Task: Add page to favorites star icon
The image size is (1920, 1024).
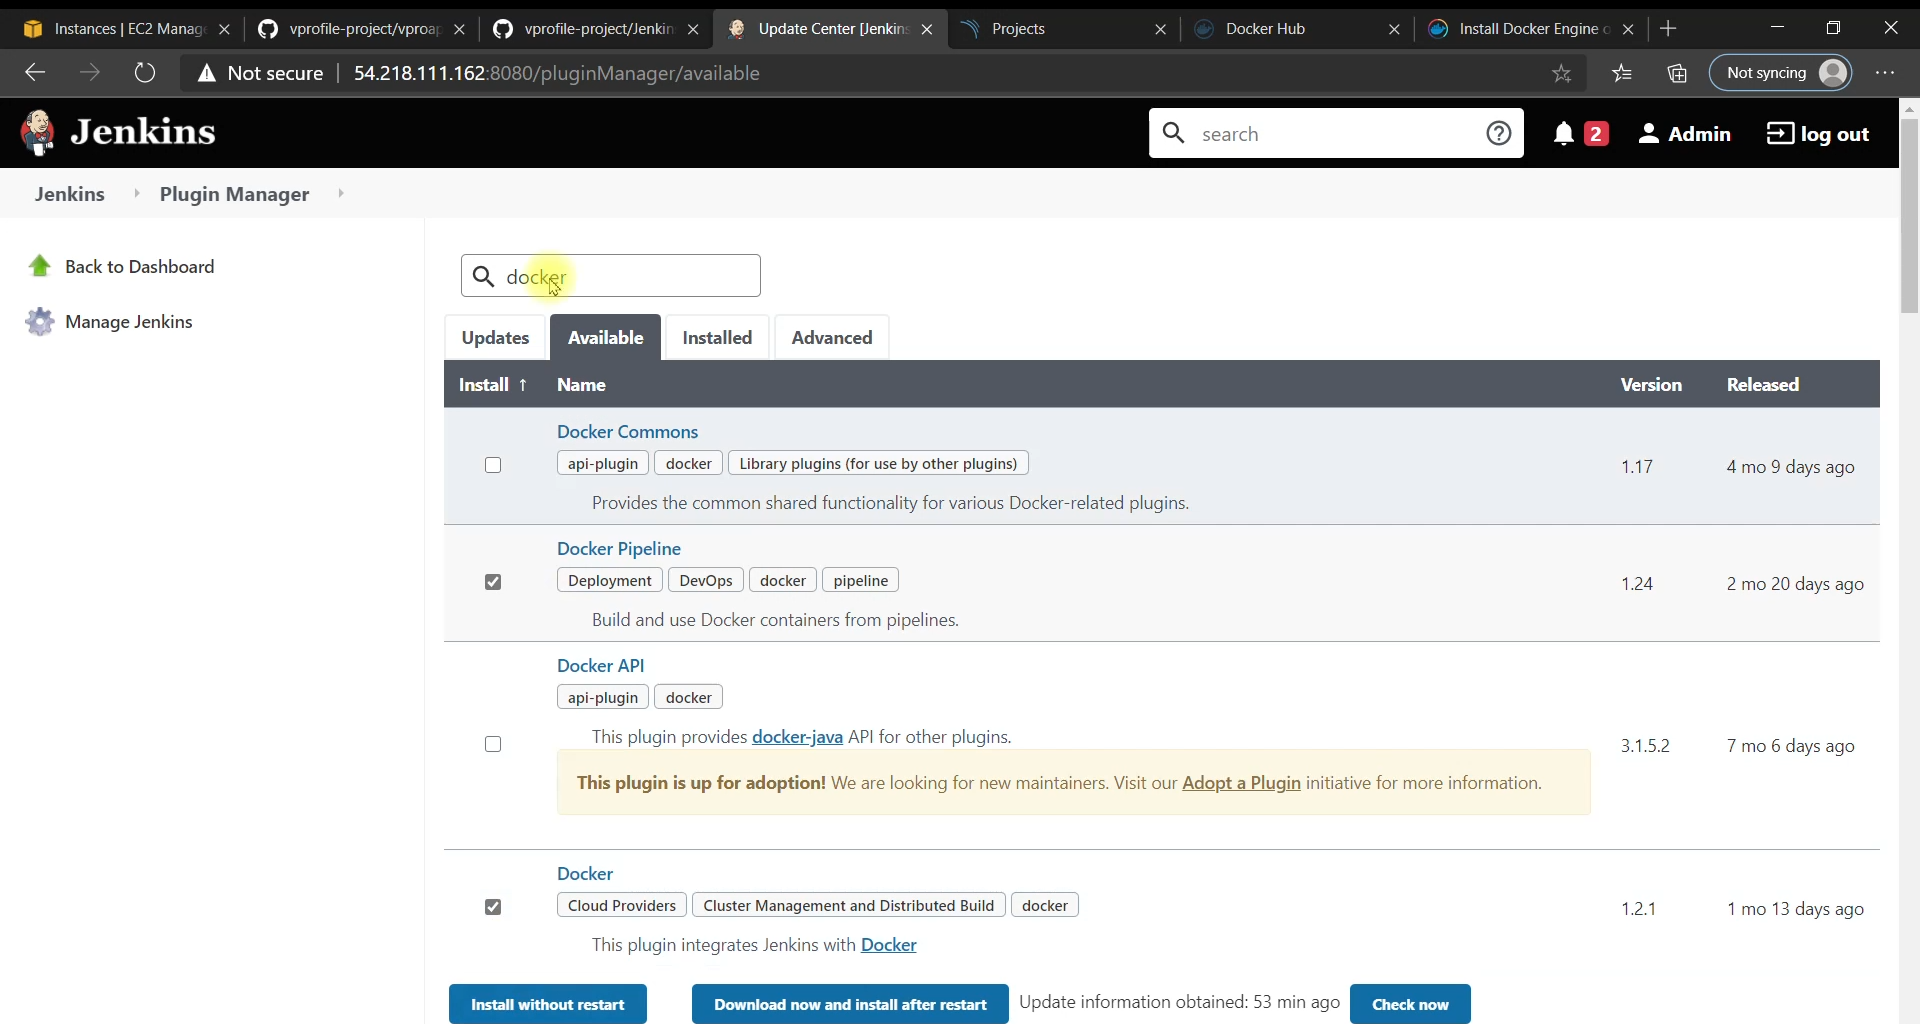Action: pos(1562,73)
